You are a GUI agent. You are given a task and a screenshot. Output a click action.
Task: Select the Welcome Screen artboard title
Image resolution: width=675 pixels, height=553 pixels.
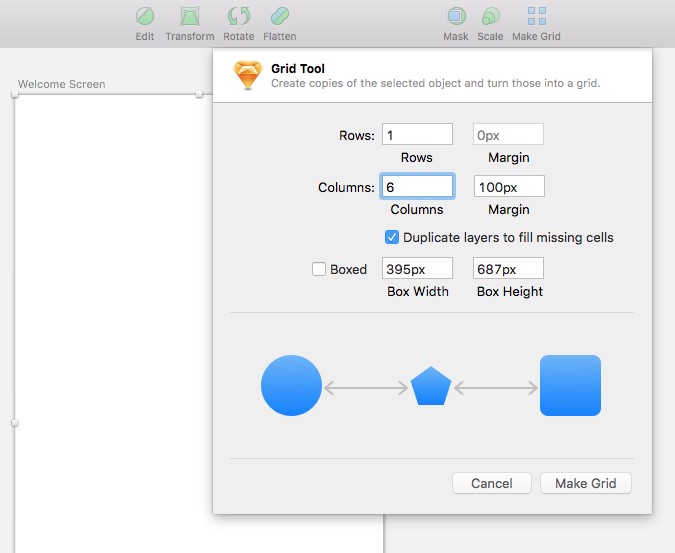pyautogui.click(x=61, y=84)
